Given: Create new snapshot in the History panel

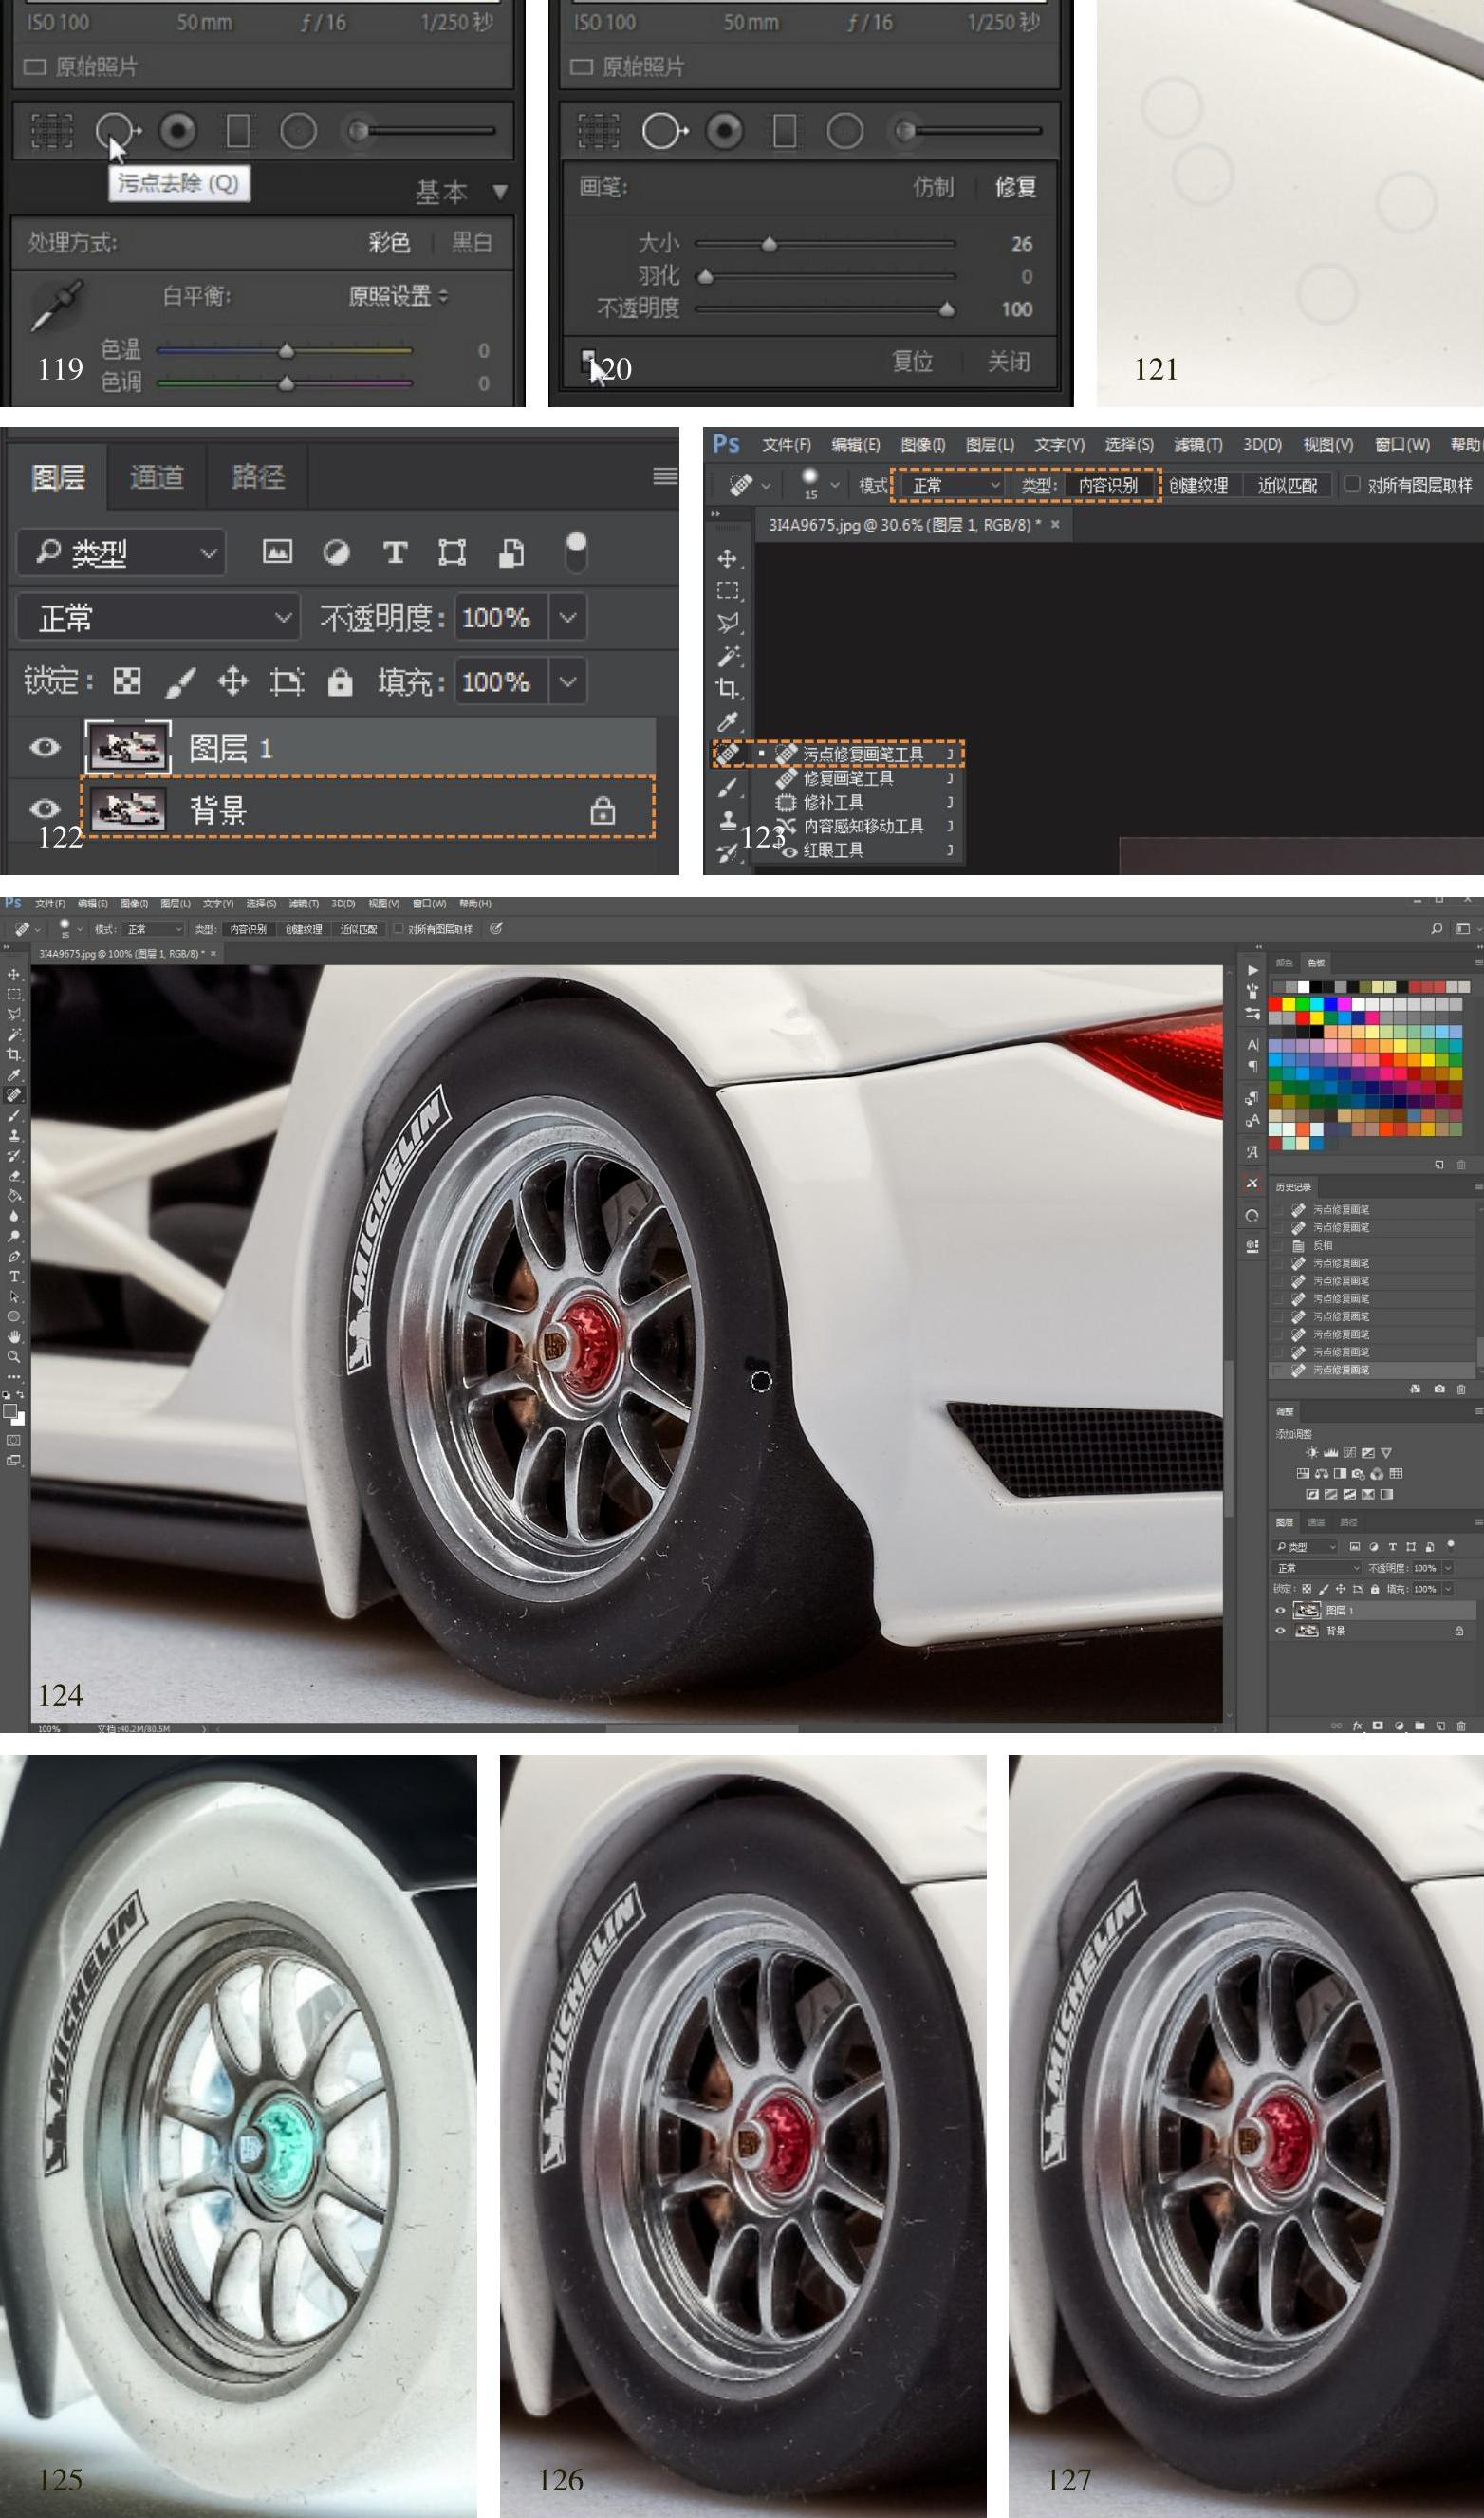Looking at the screenshot, I should (1439, 1389).
